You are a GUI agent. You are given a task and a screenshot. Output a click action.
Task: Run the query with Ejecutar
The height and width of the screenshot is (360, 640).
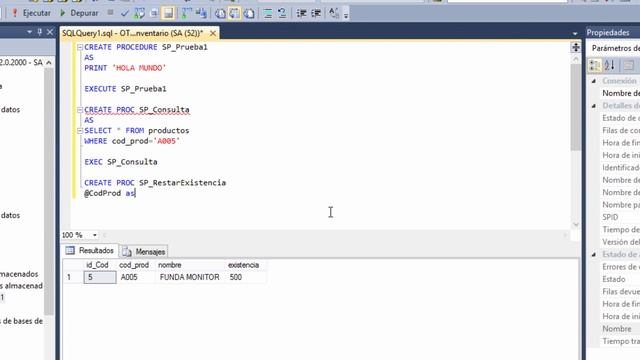point(31,13)
